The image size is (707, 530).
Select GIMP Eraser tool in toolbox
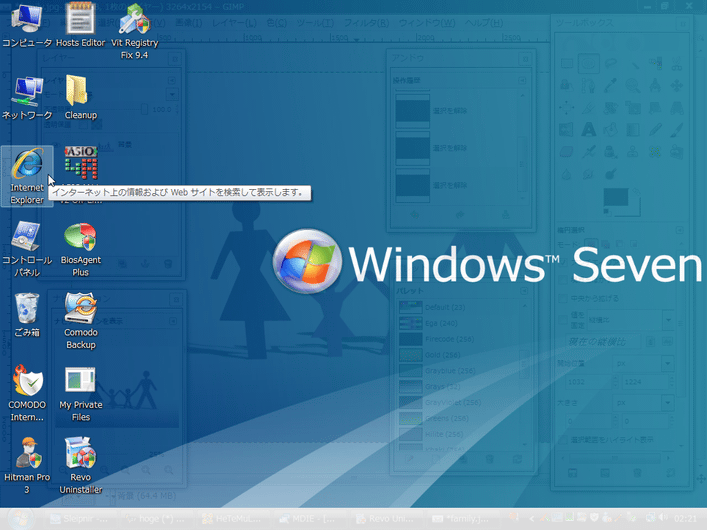pos(567,152)
